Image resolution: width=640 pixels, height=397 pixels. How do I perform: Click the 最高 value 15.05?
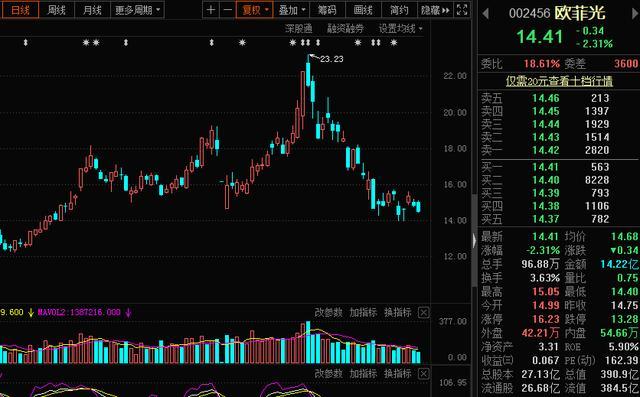(x=546, y=291)
